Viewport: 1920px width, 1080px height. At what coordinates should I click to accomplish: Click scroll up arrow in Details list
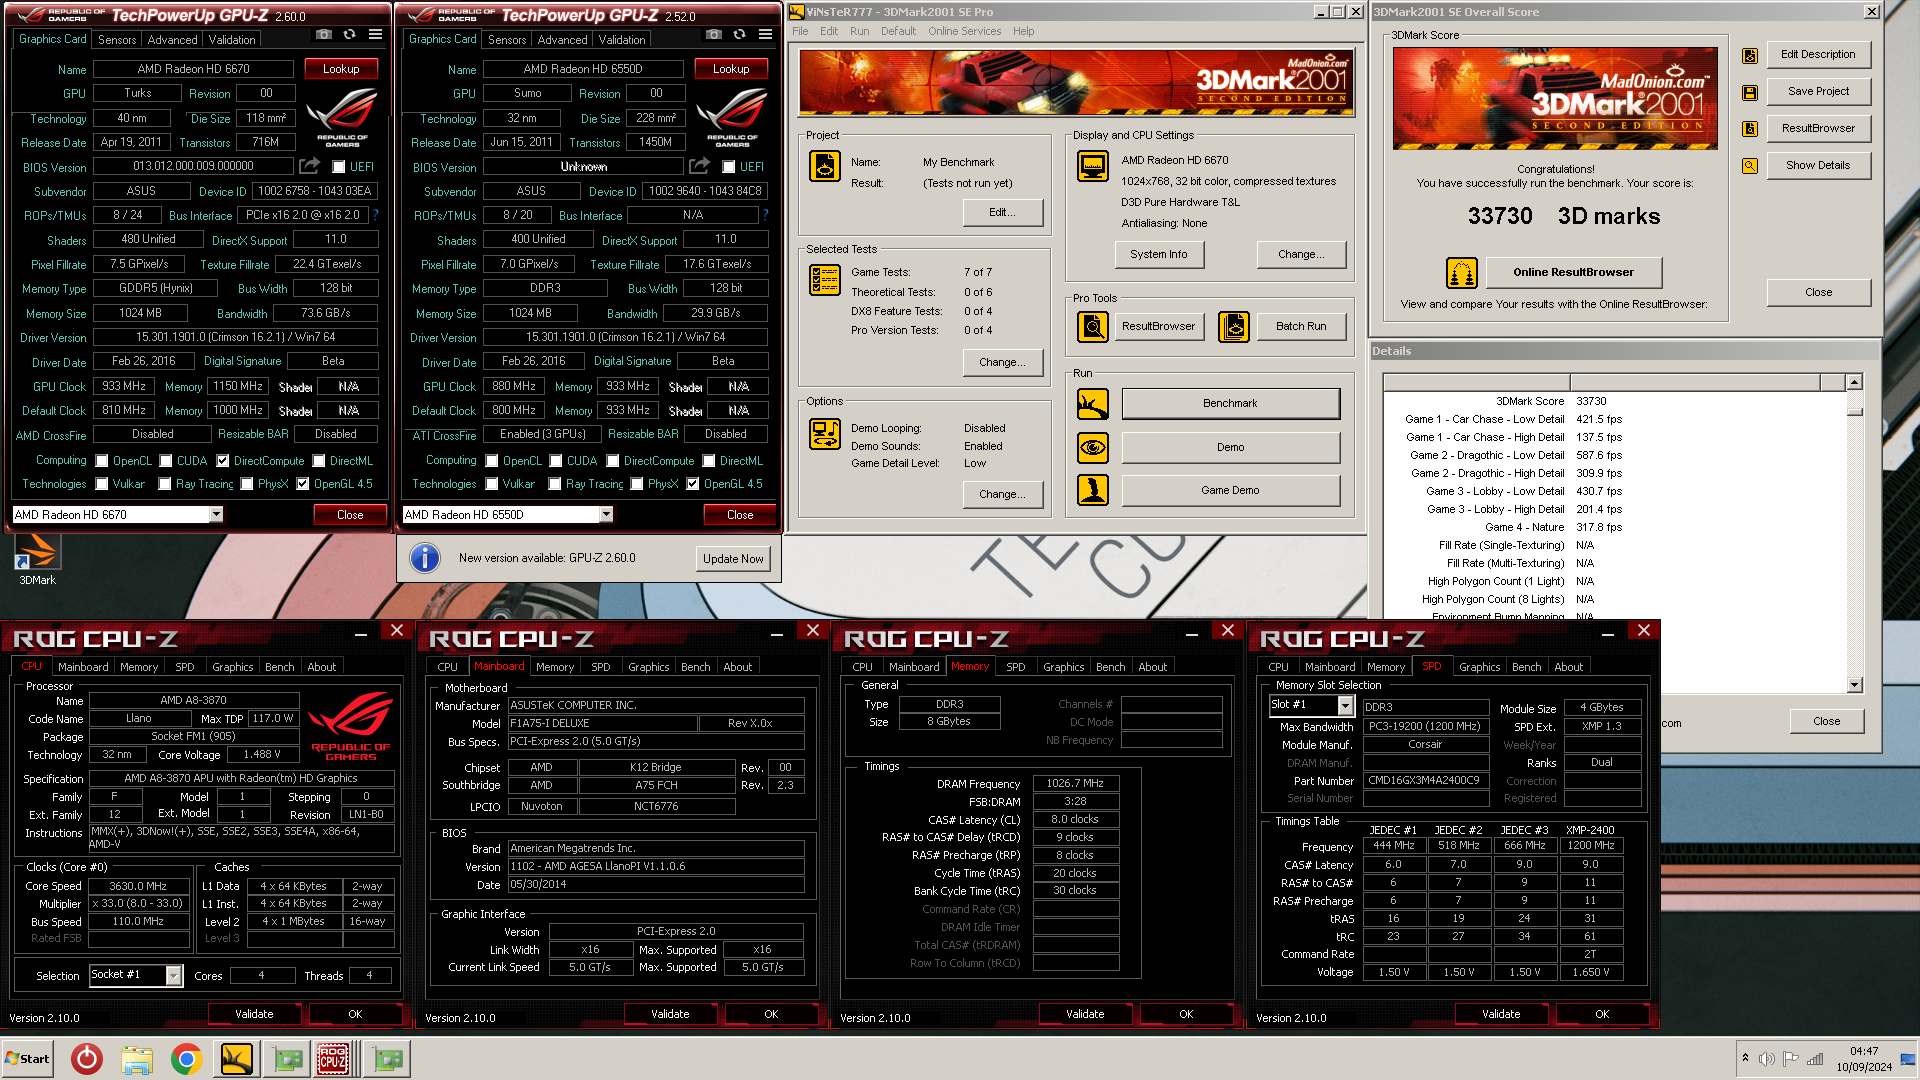[1855, 382]
